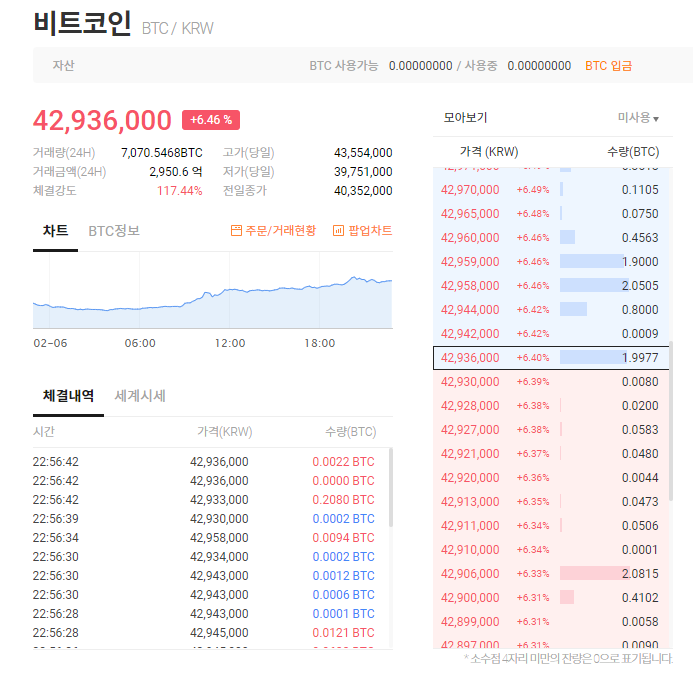The width and height of the screenshot is (693, 675).
Task: Click the 시간 column header
Action: click(44, 431)
